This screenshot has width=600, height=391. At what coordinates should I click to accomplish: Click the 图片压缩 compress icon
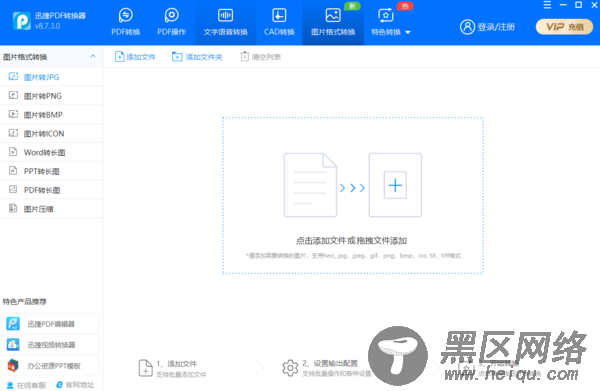[x=13, y=208]
